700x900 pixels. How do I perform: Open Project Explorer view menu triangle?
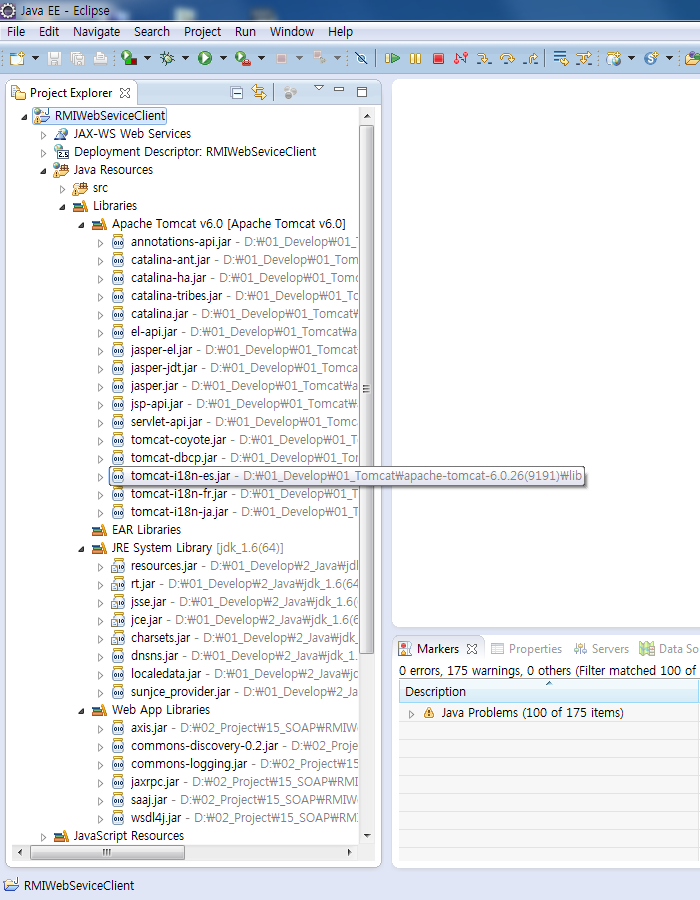pos(319,90)
